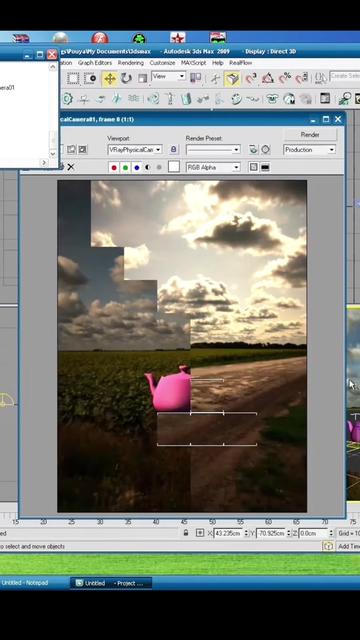Click the Edit Named Selection Sets icon

[321, 78]
